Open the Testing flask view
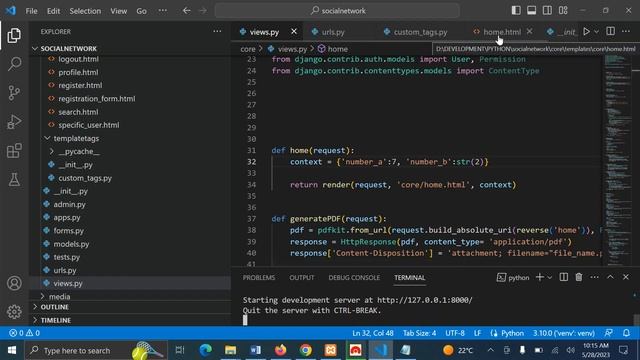The height and width of the screenshot is (360, 640). pos(14,180)
